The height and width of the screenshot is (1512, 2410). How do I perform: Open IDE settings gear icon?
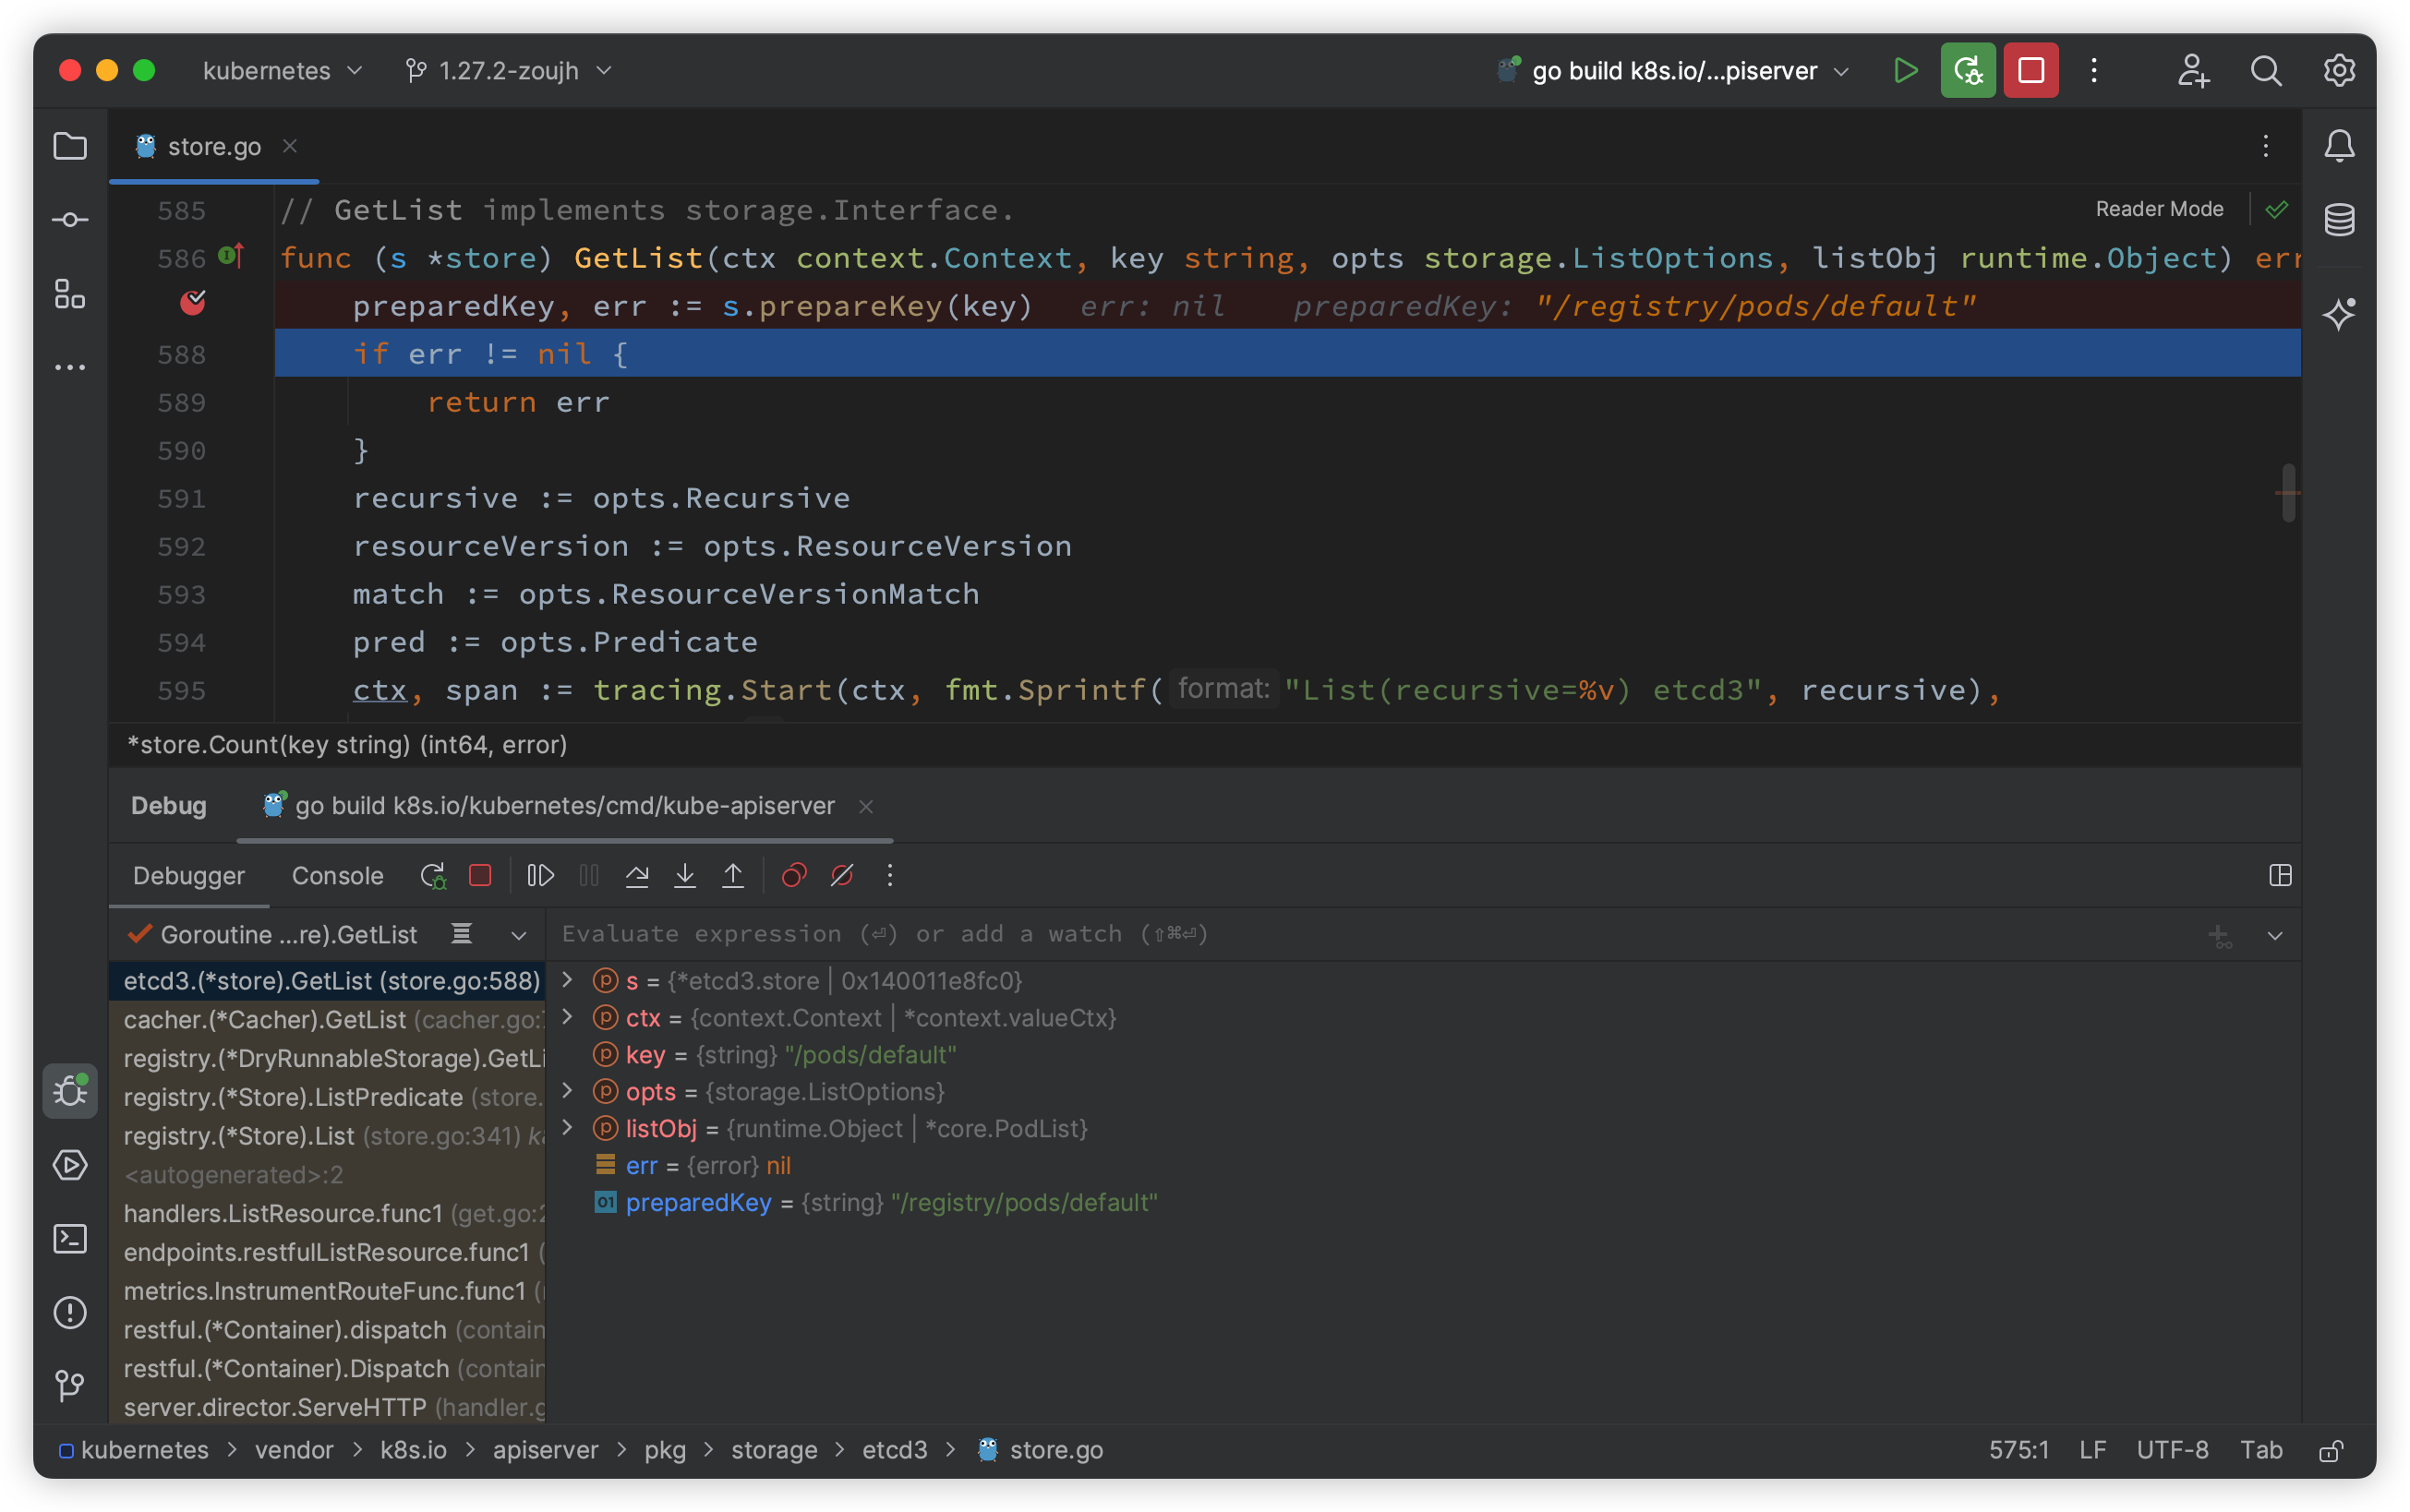point(2339,70)
